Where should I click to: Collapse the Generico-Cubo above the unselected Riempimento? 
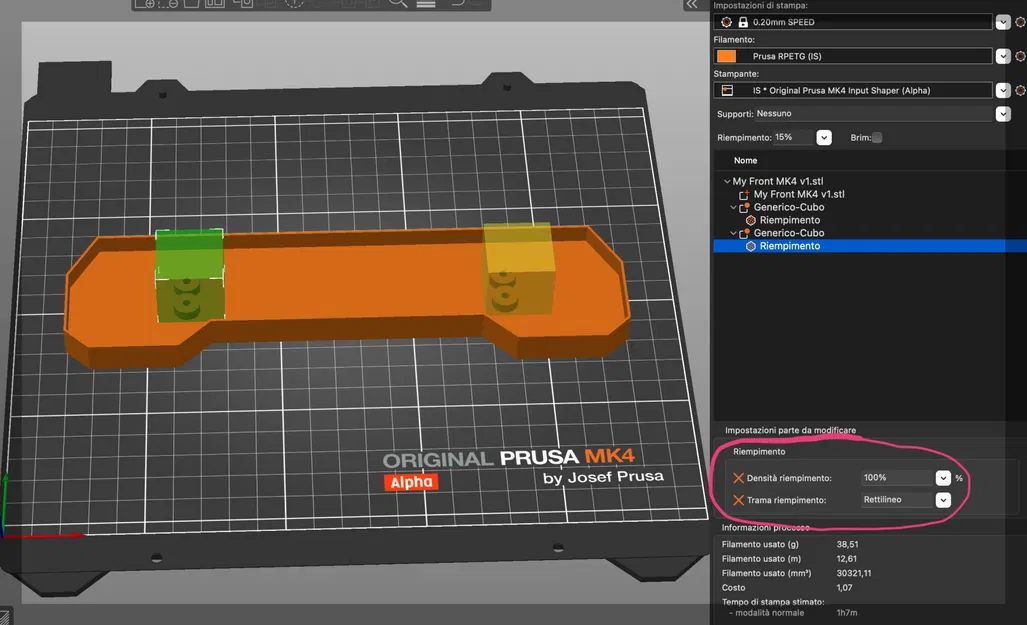[733, 207]
